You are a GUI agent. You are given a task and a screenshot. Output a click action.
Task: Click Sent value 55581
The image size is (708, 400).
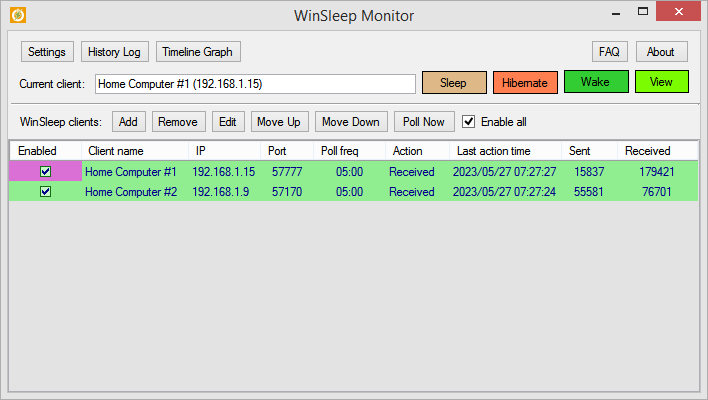pos(589,192)
